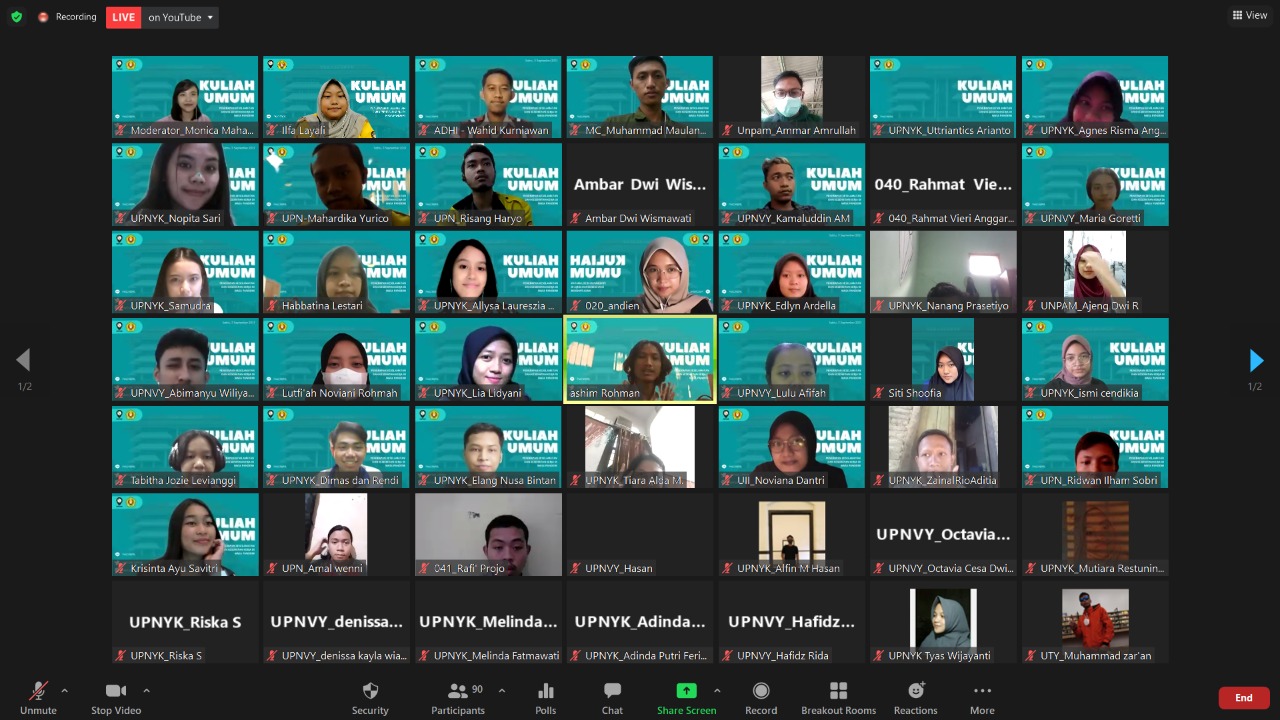Open video options arrow beside Stop Video

[146, 690]
